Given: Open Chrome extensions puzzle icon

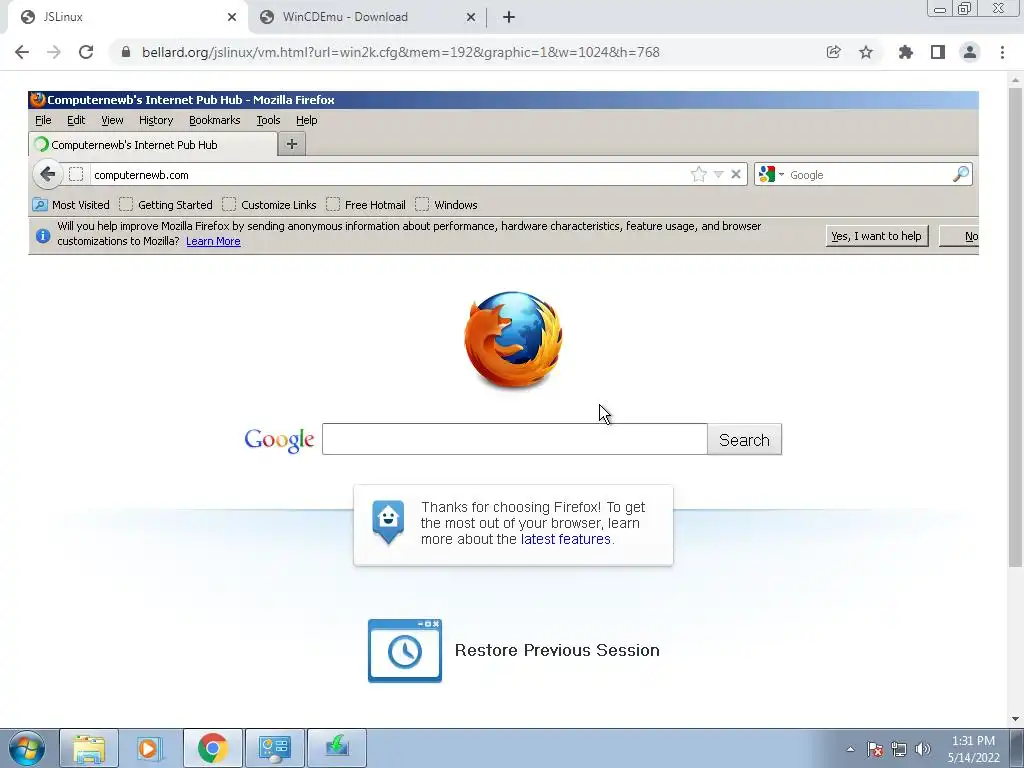Looking at the screenshot, I should click(905, 52).
